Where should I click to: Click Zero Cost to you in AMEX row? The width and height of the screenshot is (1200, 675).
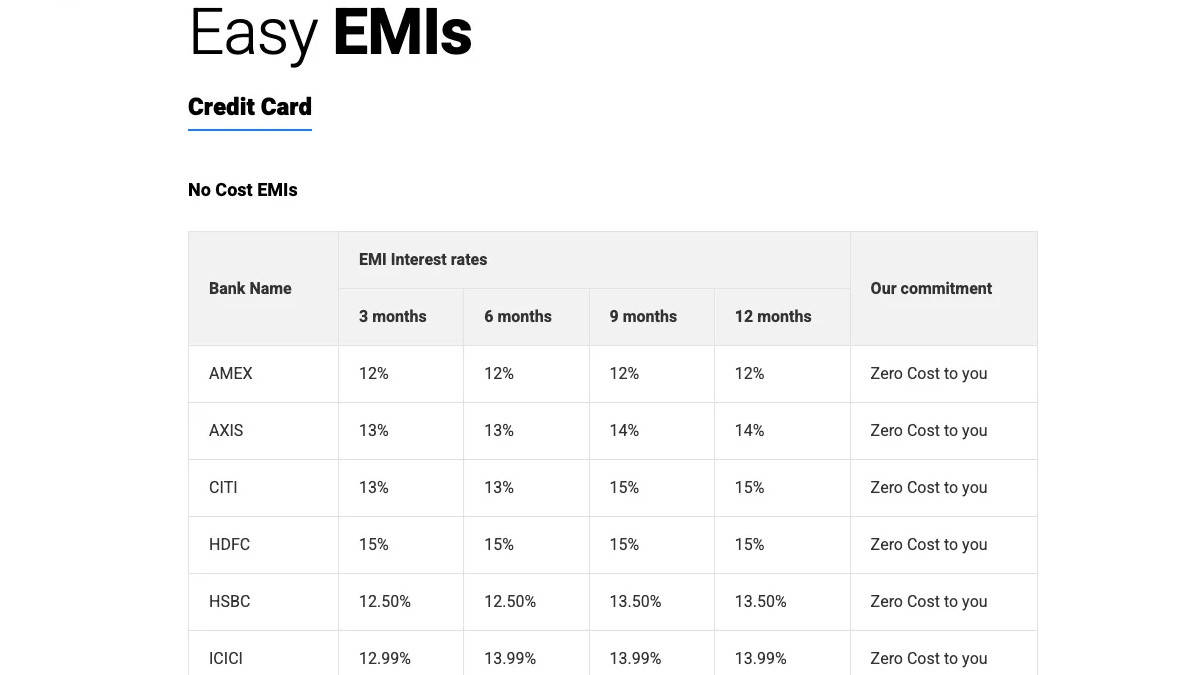click(x=929, y=374)
